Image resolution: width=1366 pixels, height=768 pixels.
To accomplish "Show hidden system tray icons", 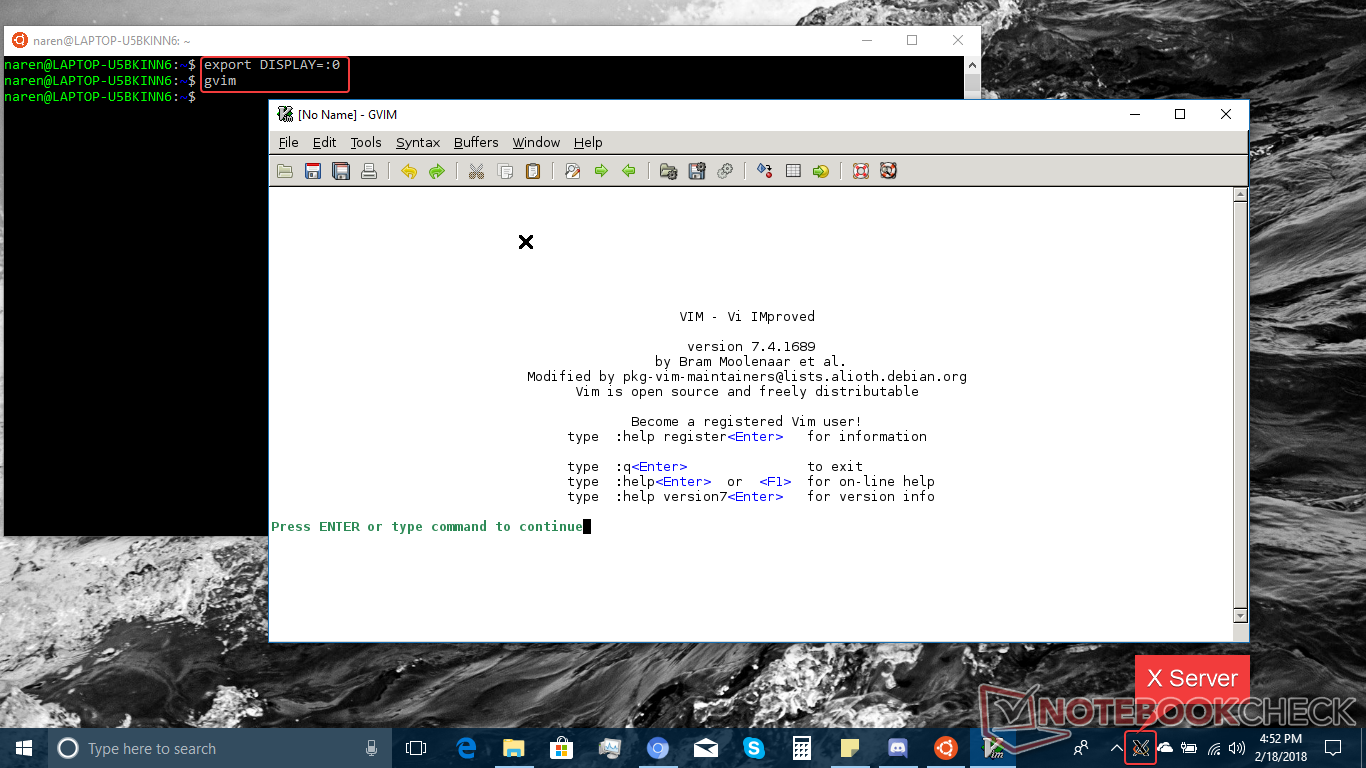I will [x=1116, y=748].
